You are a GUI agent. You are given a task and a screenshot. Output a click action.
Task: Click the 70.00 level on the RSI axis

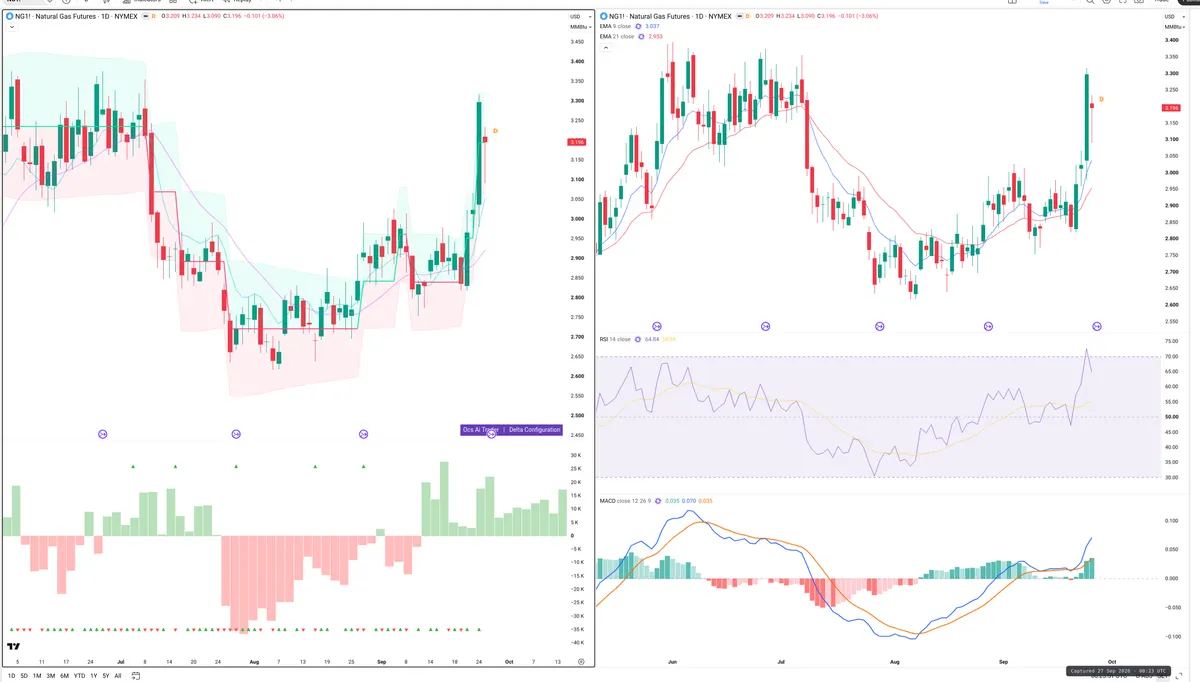click(x=1171, y=357)
